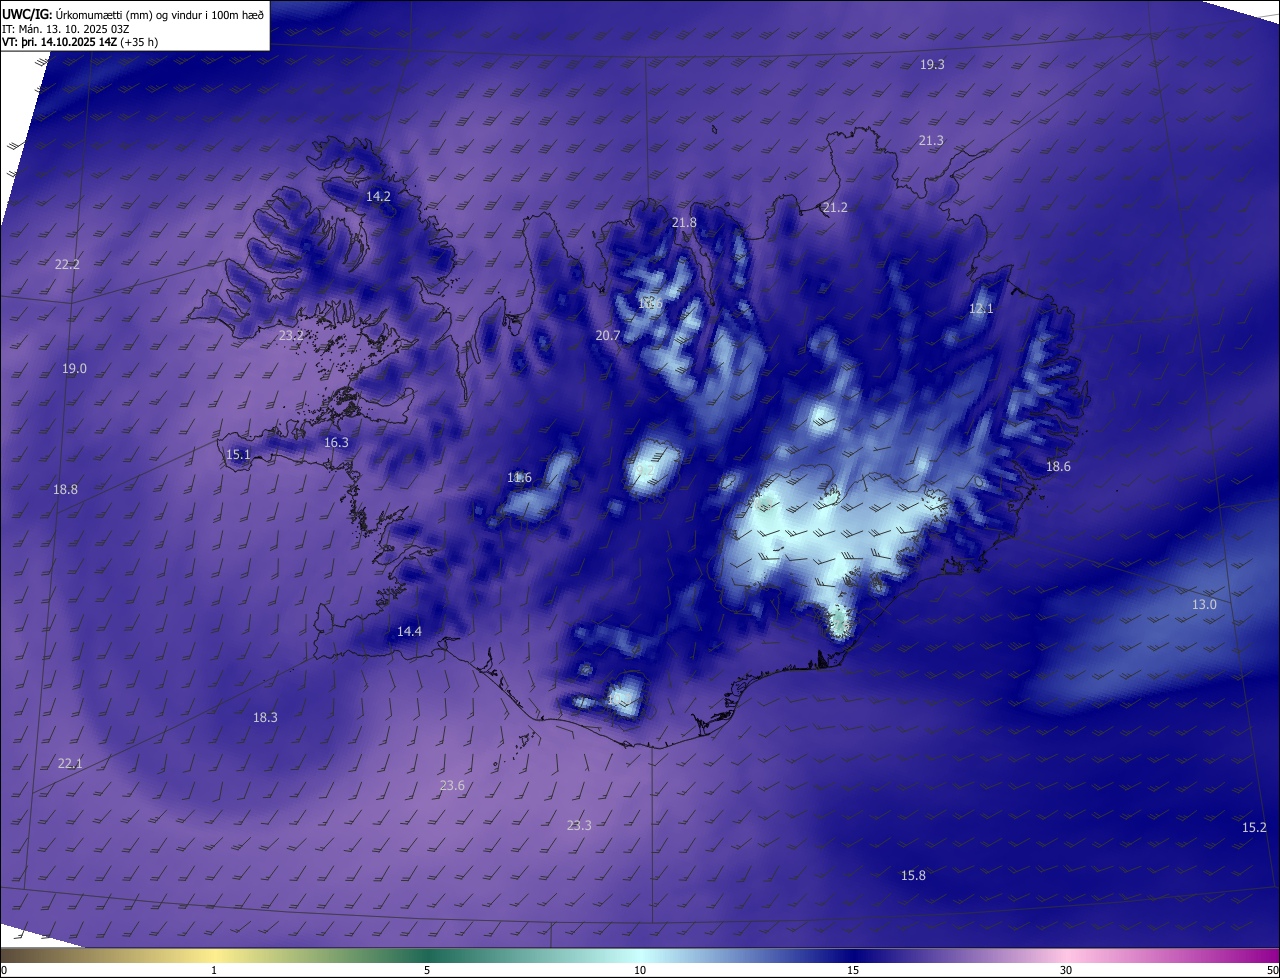Click the 15.1 wind value label
Viewport: 1280px width, 978px height.
(238, 455)
